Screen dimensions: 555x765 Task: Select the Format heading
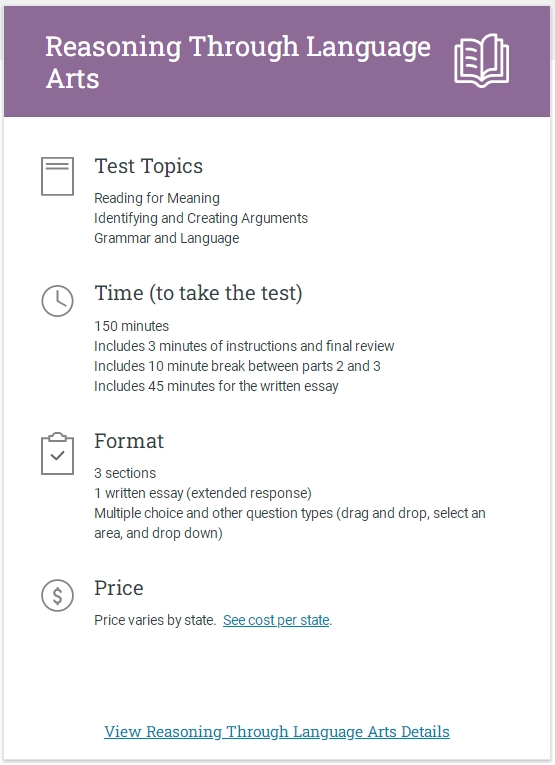(x=129, y=441)
